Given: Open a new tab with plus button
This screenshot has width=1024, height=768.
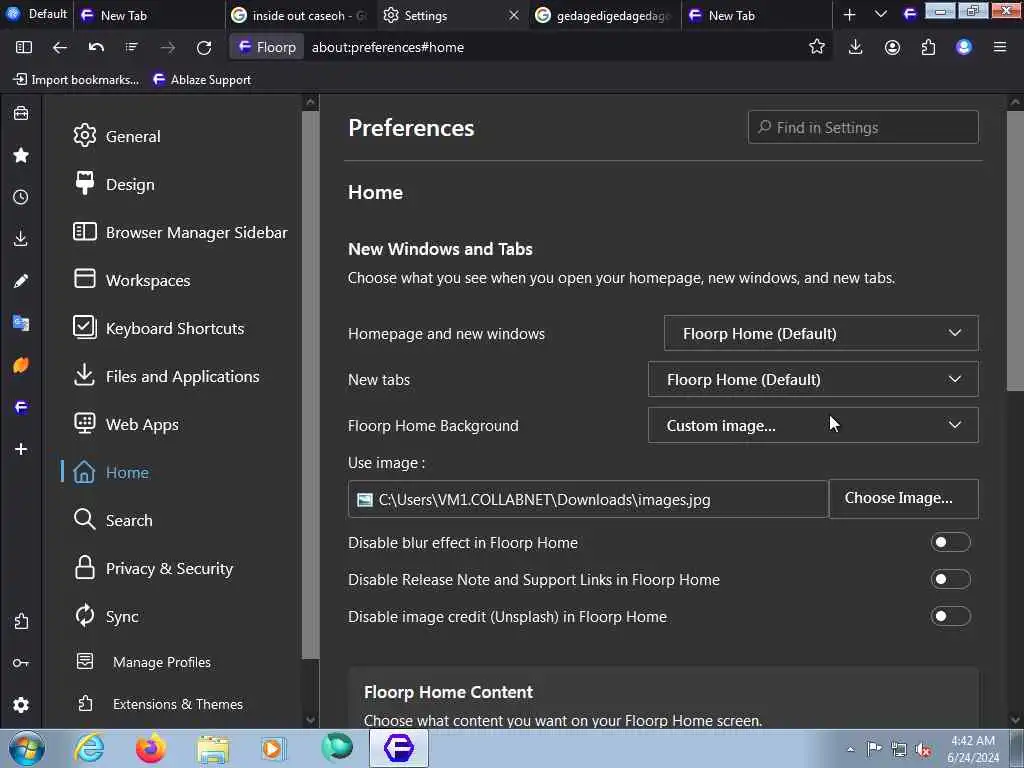Looking at the screenshot, I should (849, 14).
